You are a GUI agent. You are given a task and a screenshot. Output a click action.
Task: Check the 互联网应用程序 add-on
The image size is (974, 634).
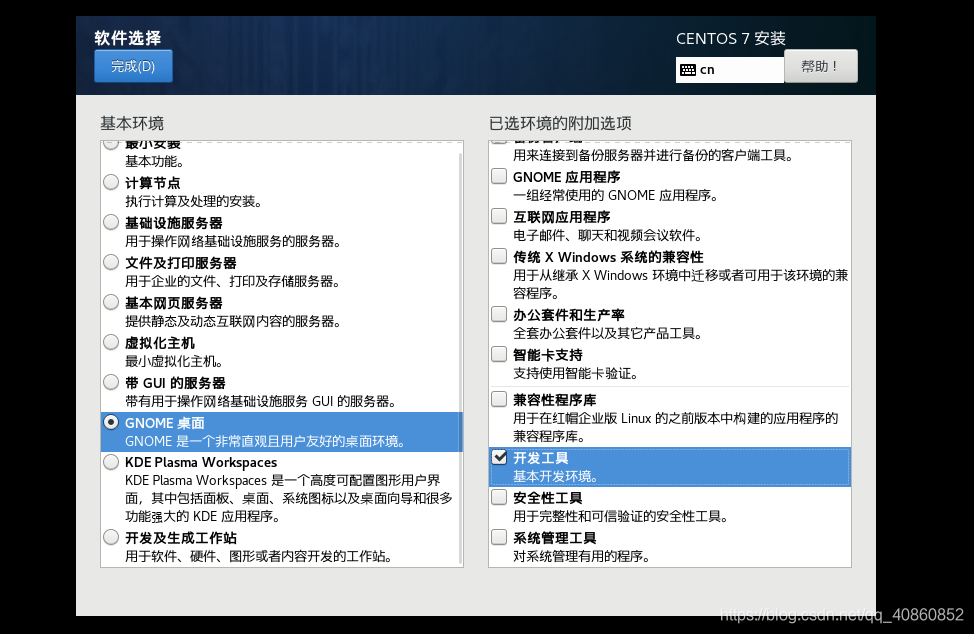pos(499,216)
